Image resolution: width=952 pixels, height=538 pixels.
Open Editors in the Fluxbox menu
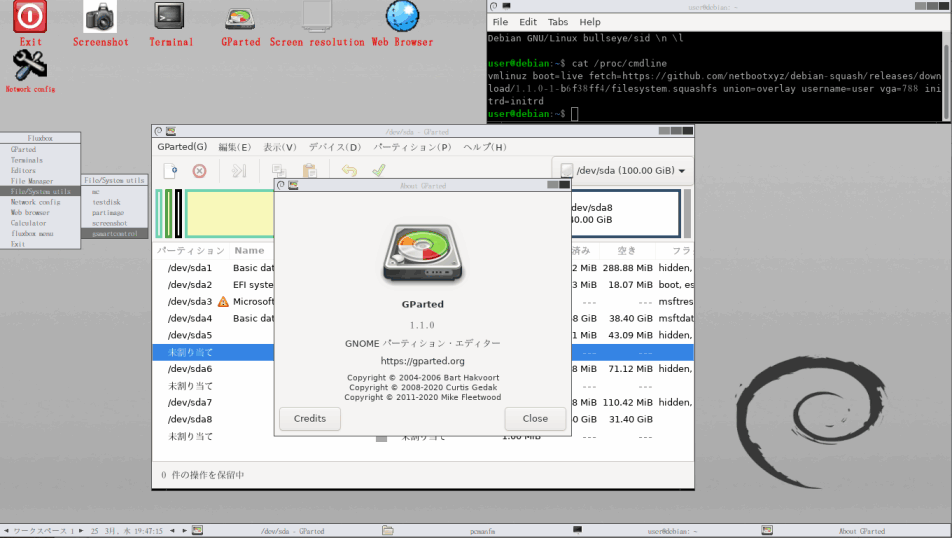(x=40, y=171)
